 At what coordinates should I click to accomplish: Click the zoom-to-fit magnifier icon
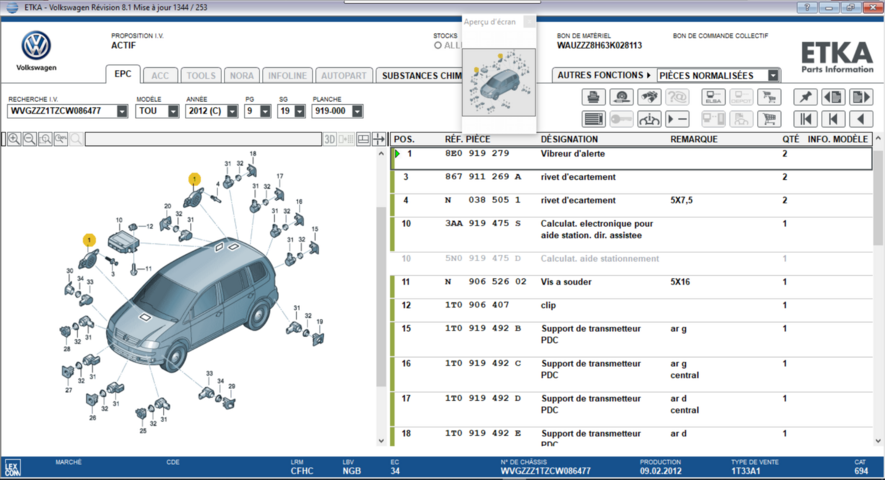45,139
